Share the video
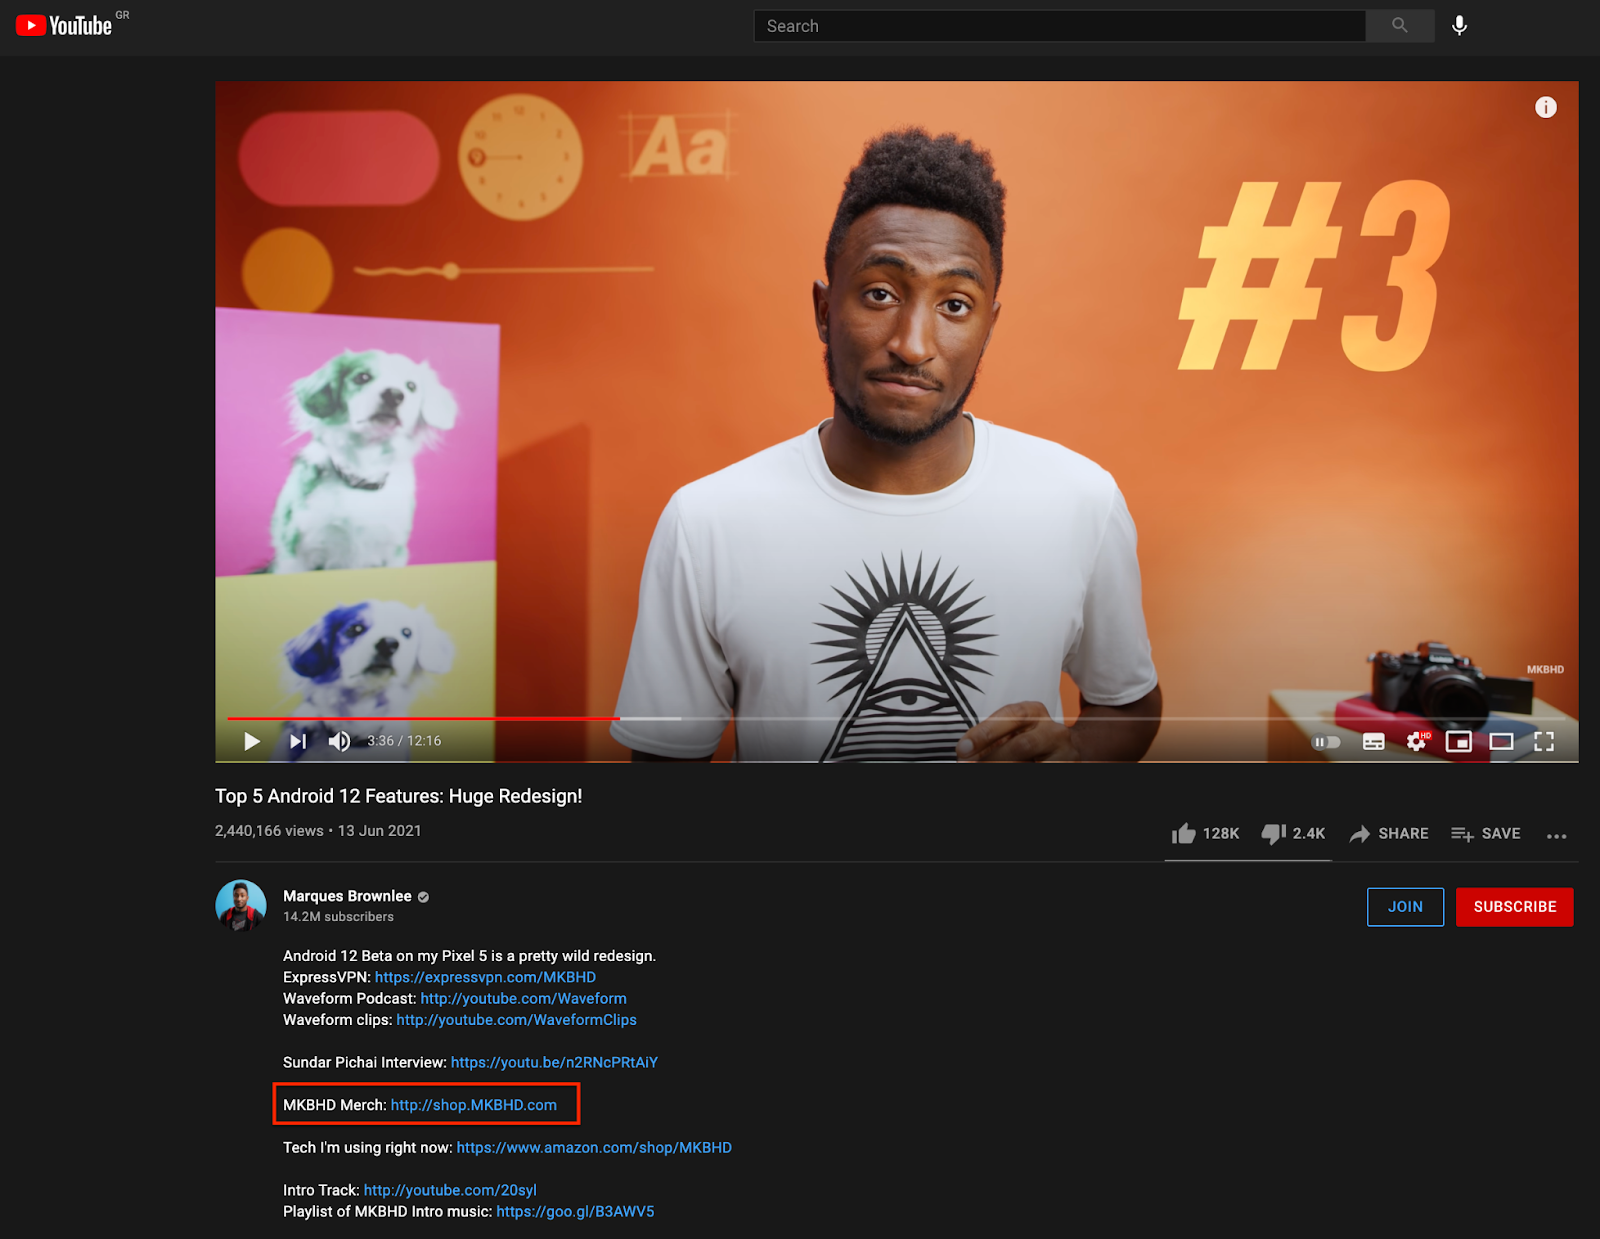Viewport: 1600px width, 1239px height. point(1389,834)
